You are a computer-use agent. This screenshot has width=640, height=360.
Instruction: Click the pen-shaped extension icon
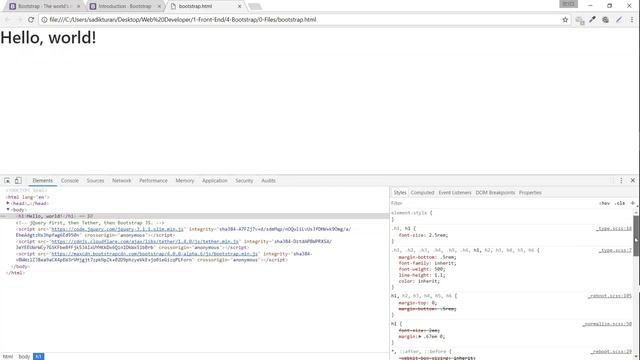pyautogui.click(x=619, y=20)
